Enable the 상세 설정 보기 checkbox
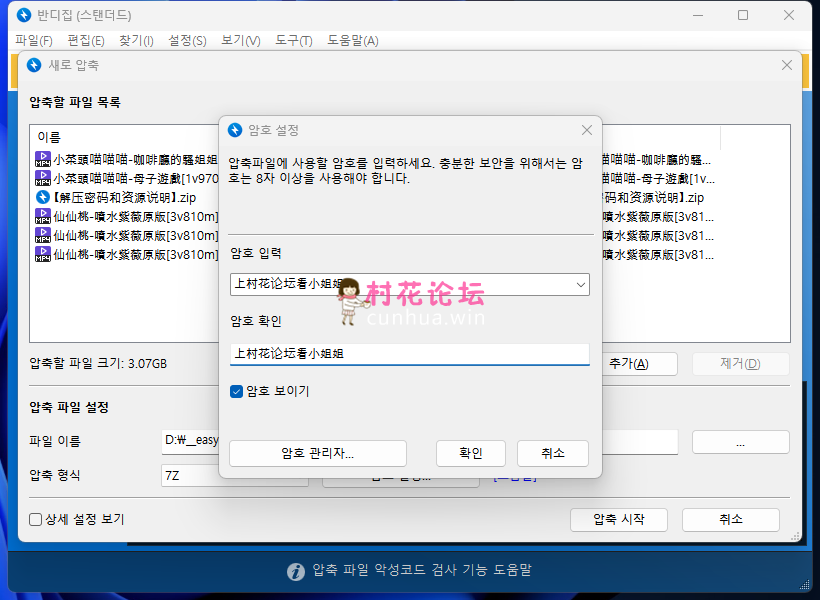820x600 pixels. (36, 520)
